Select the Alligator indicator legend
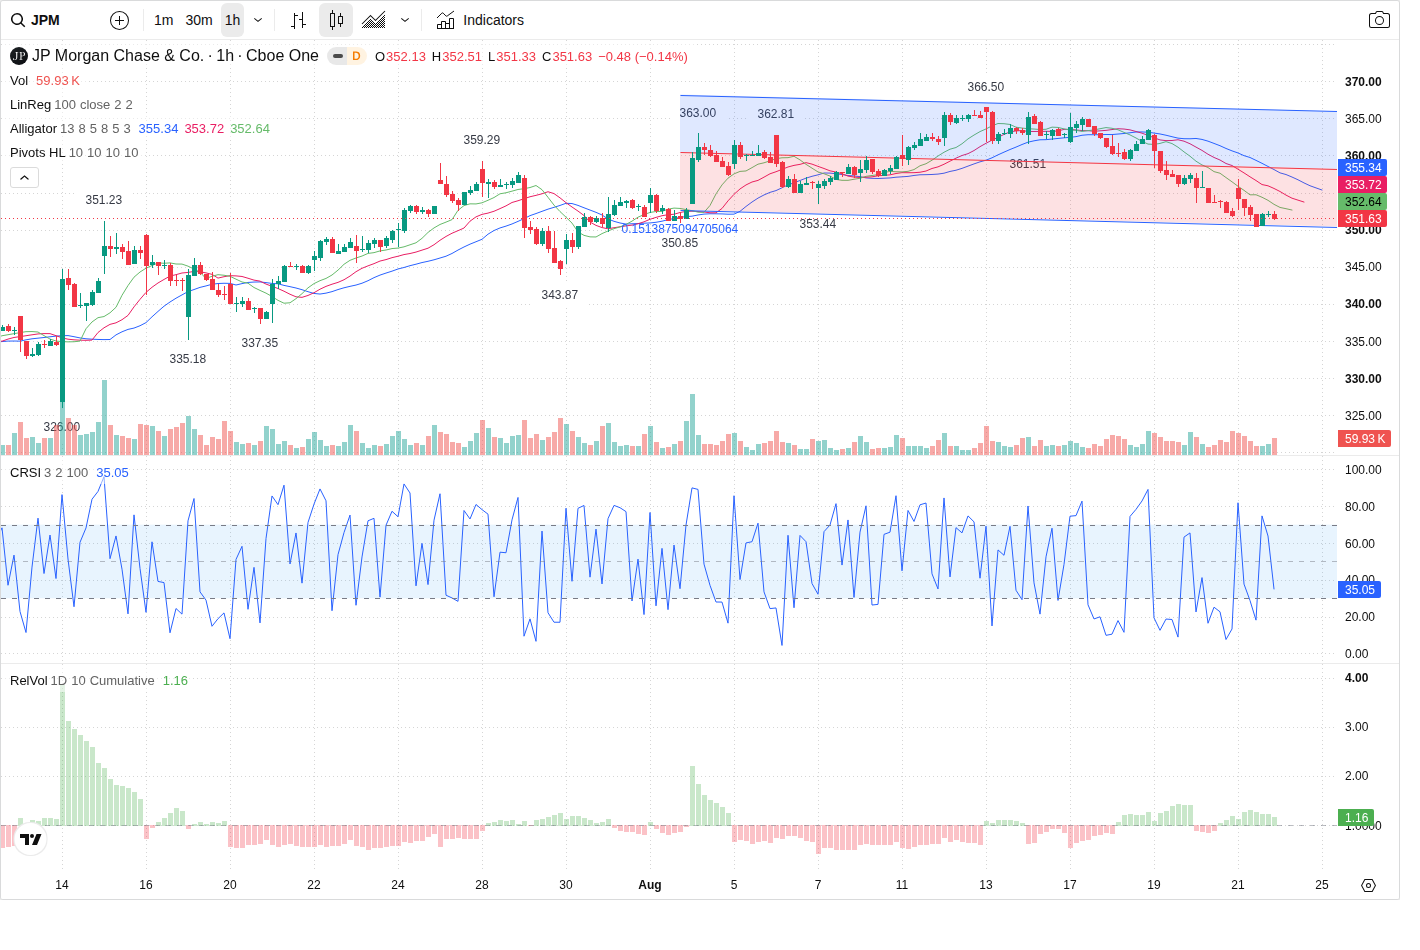 pos(33,129)
